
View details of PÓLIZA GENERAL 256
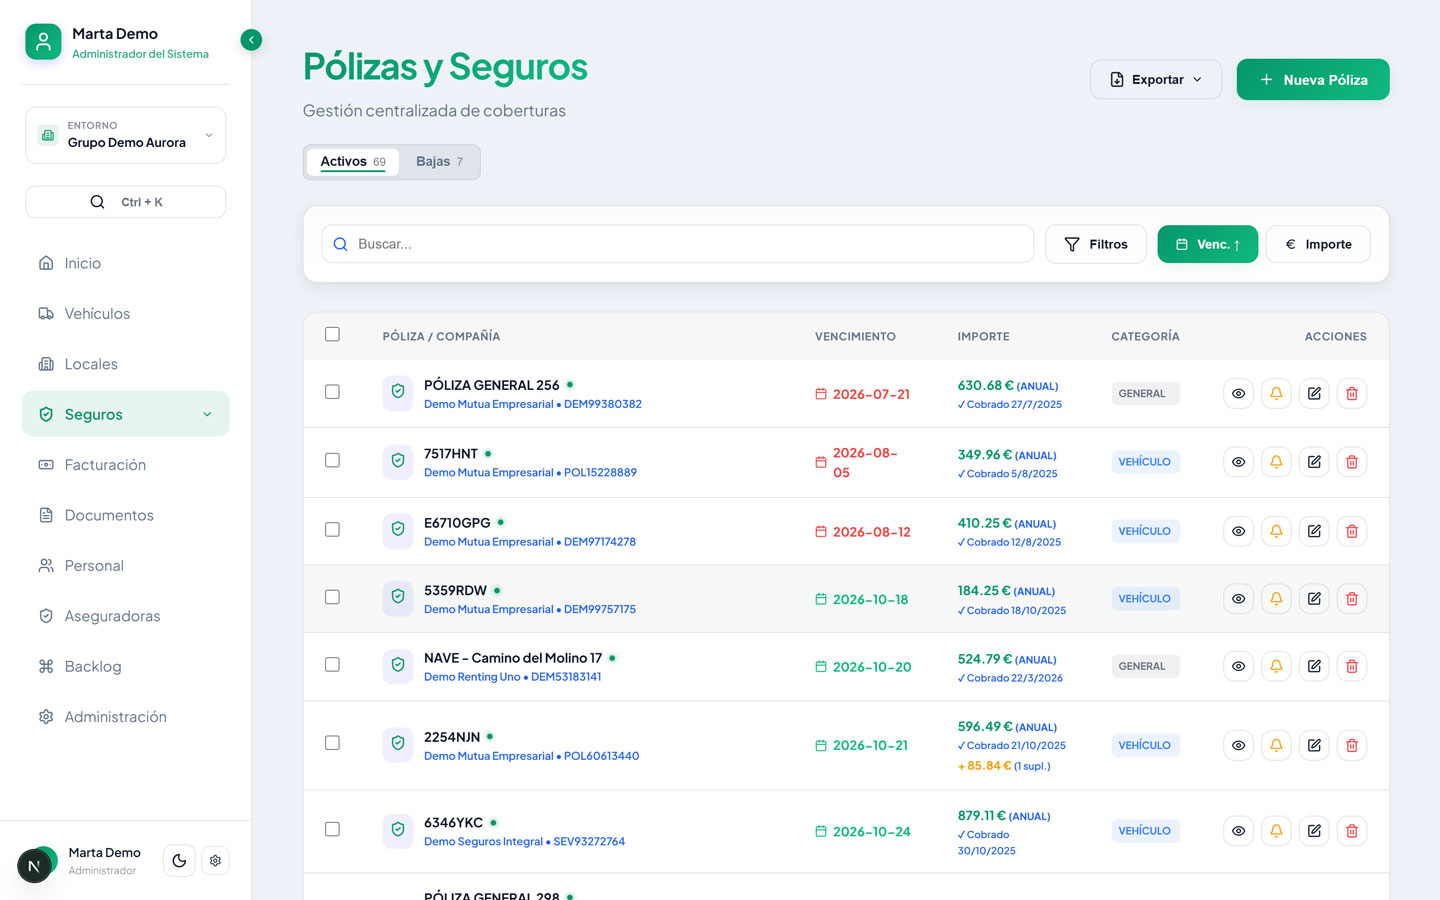click(1238, 394)
